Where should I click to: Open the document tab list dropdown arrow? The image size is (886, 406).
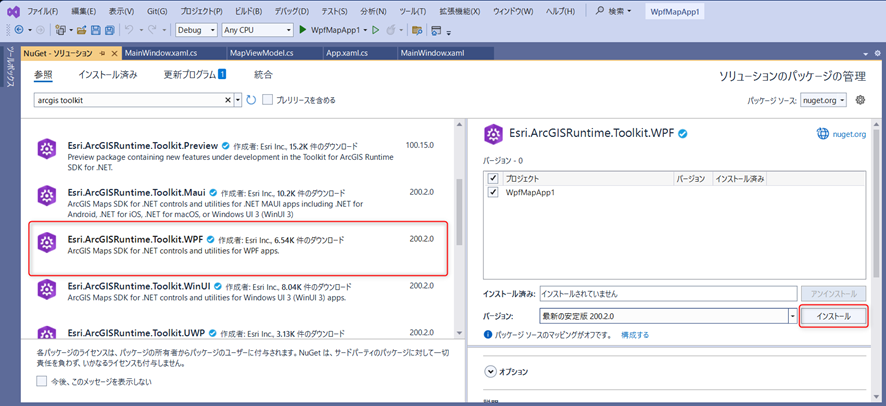[866, 54]
